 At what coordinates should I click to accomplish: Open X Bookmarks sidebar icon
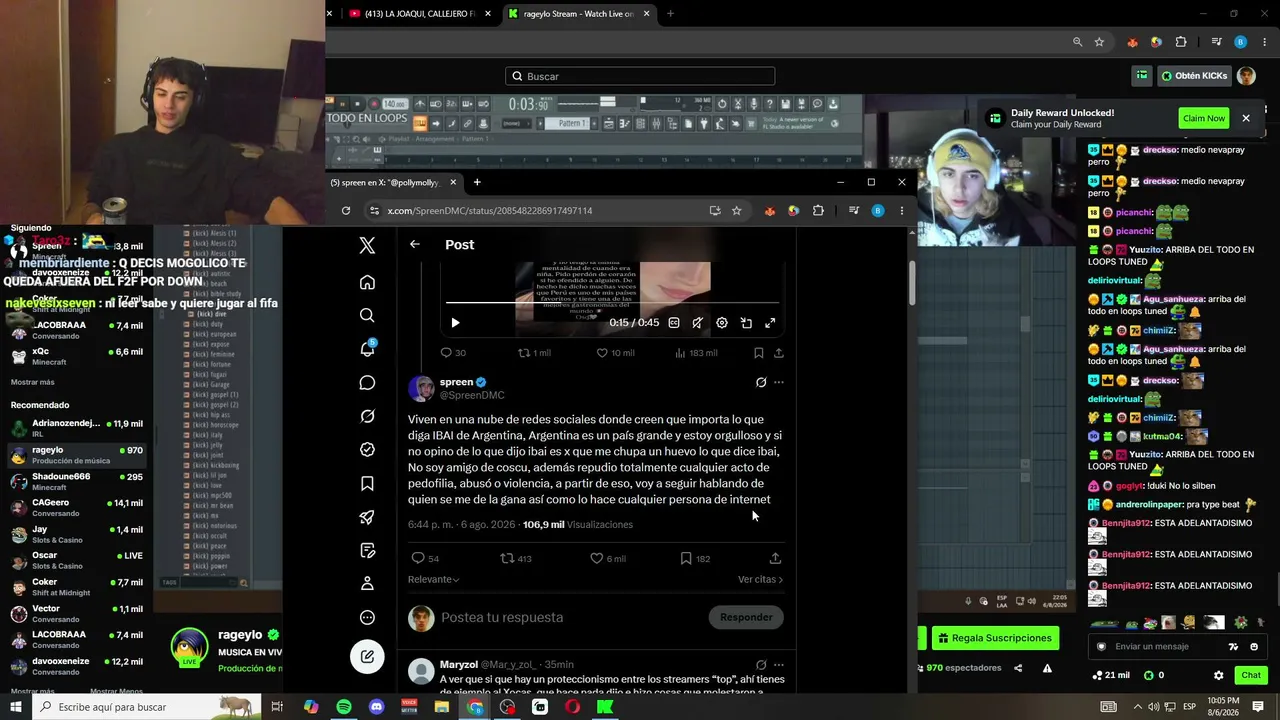(367, 484)
